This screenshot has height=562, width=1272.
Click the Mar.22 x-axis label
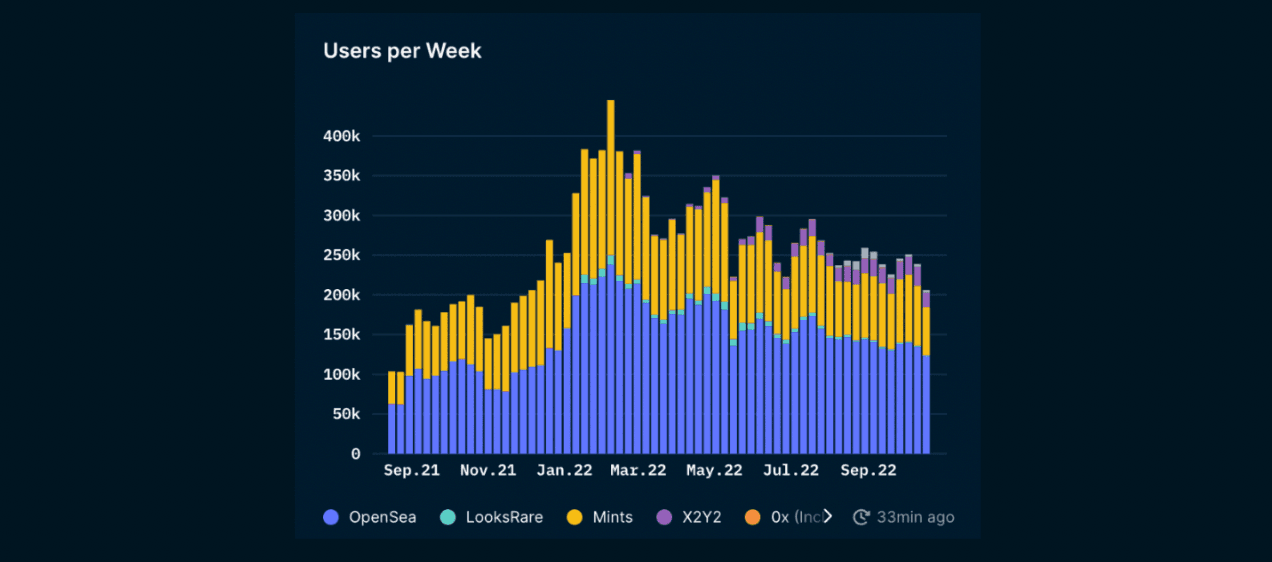pyautogui.click(x=639, y=470)
